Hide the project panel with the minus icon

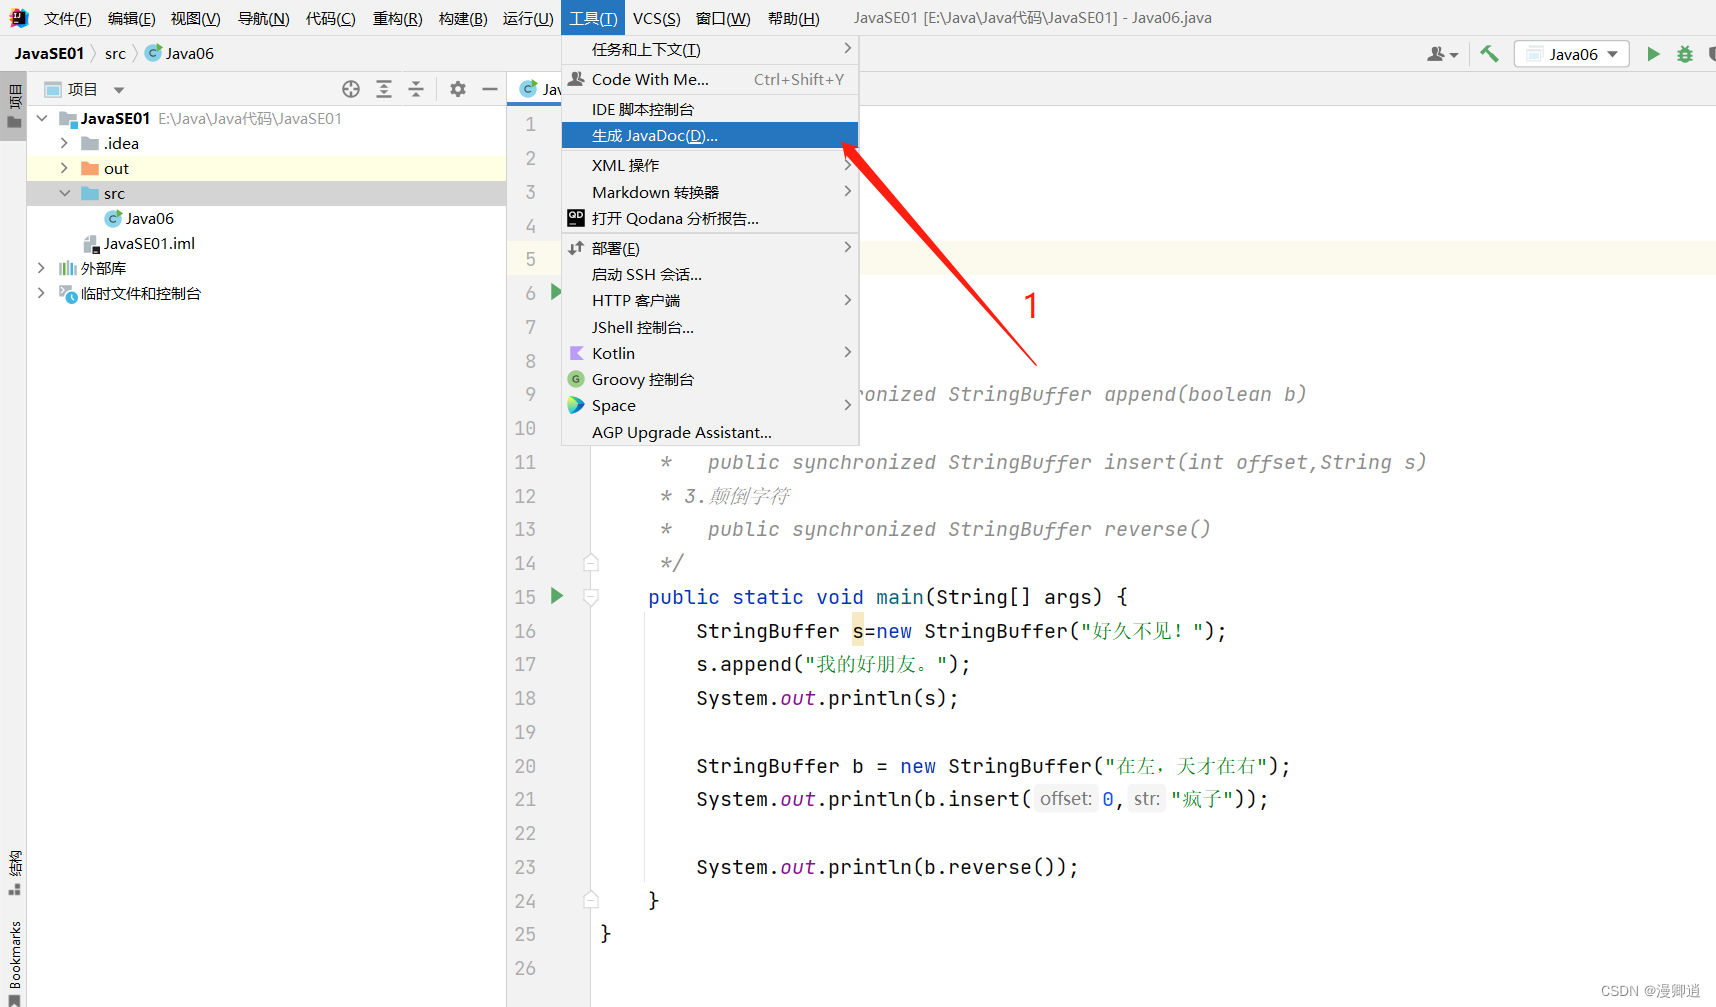(490, 89)
